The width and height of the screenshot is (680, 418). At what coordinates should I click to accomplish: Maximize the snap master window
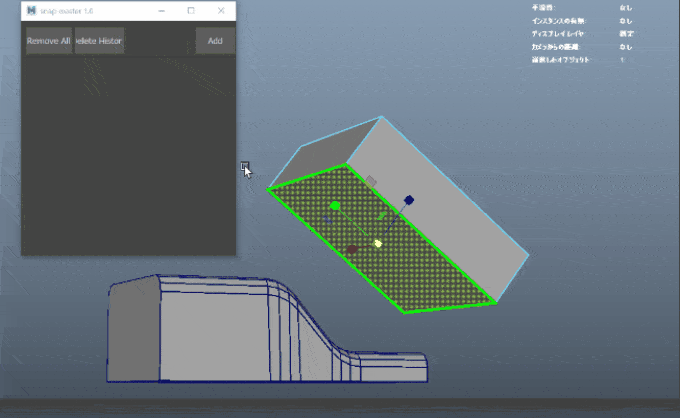[x=191, y=10]
